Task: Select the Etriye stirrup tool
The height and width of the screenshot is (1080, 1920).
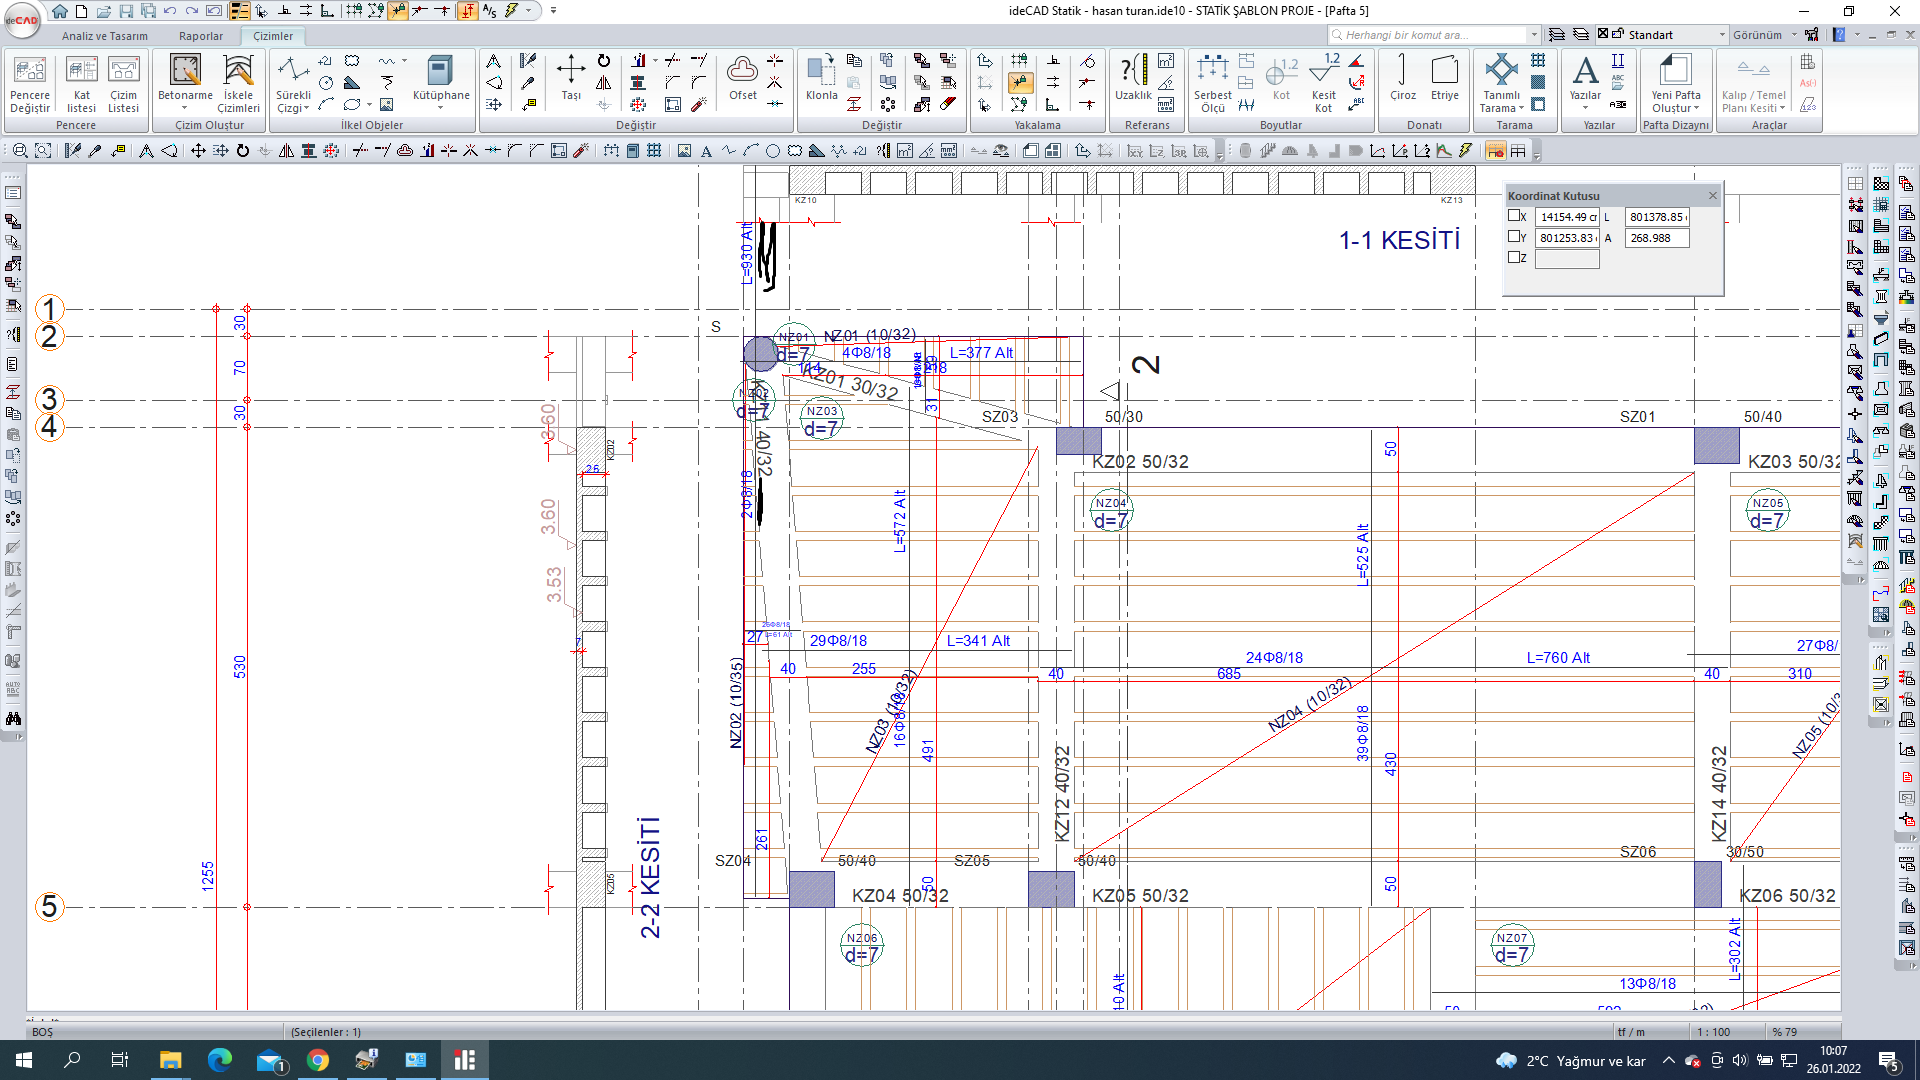Action: click(1444, 78)
